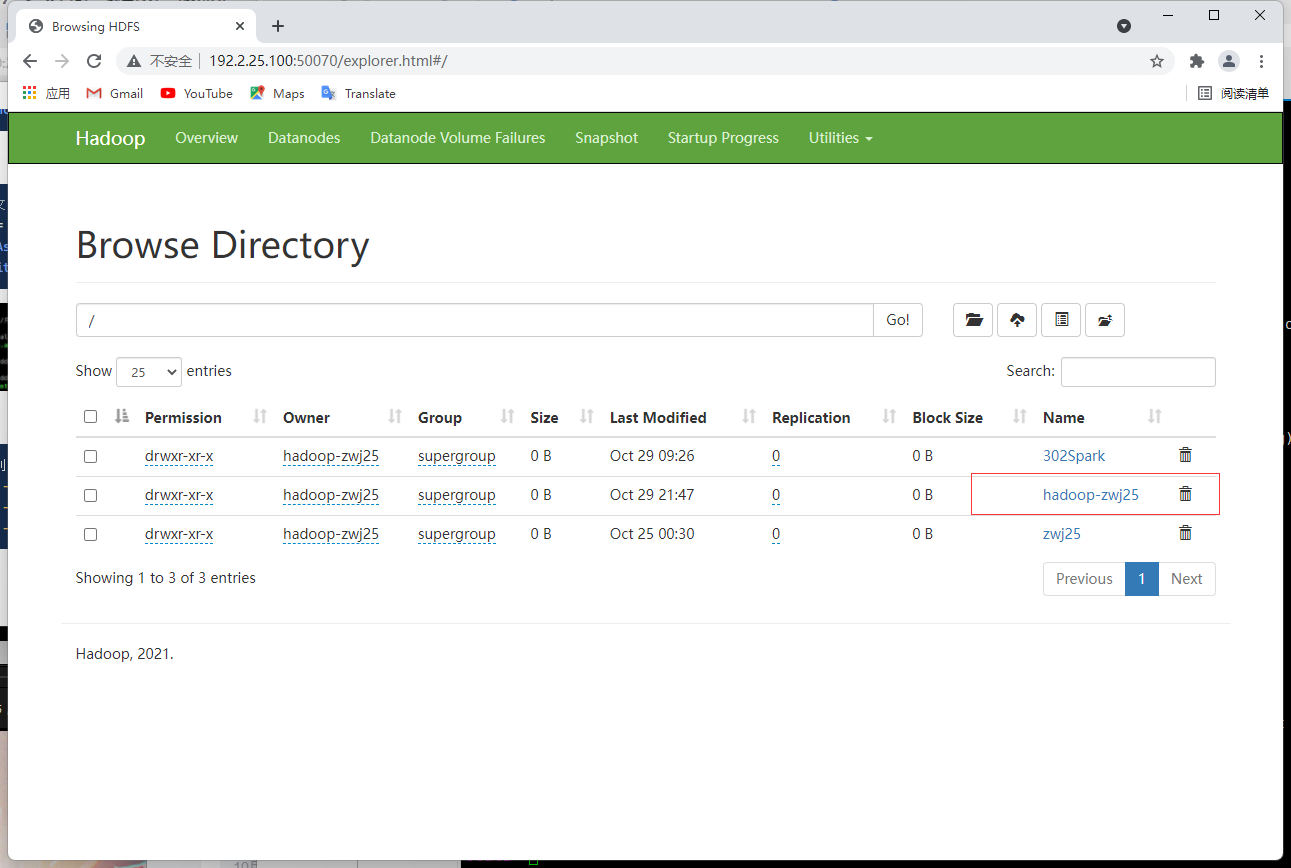Open the 302Spark directory link

(x=1074, y=455)
